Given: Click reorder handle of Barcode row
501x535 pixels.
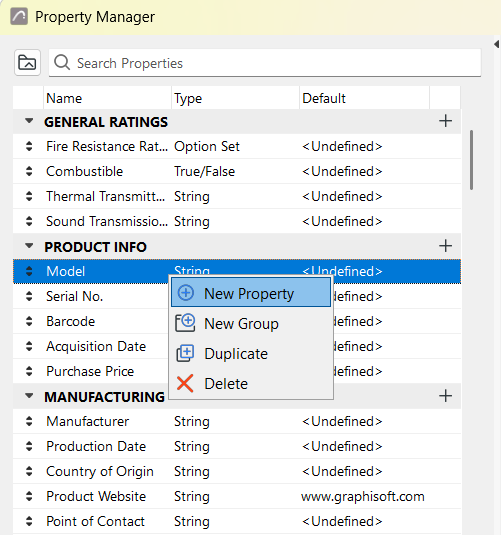Looking at the screenshot, I should pyautogui.click(x=29, y=321).
